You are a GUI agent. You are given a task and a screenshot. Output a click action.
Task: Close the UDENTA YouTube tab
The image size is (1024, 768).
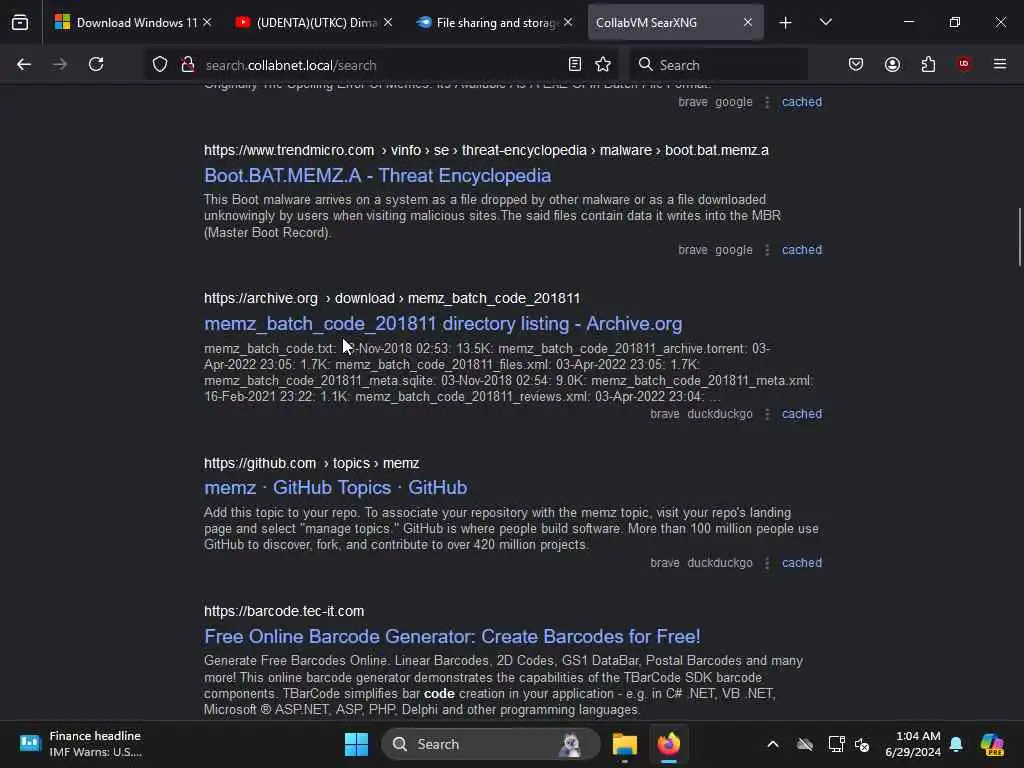[388, 22]
